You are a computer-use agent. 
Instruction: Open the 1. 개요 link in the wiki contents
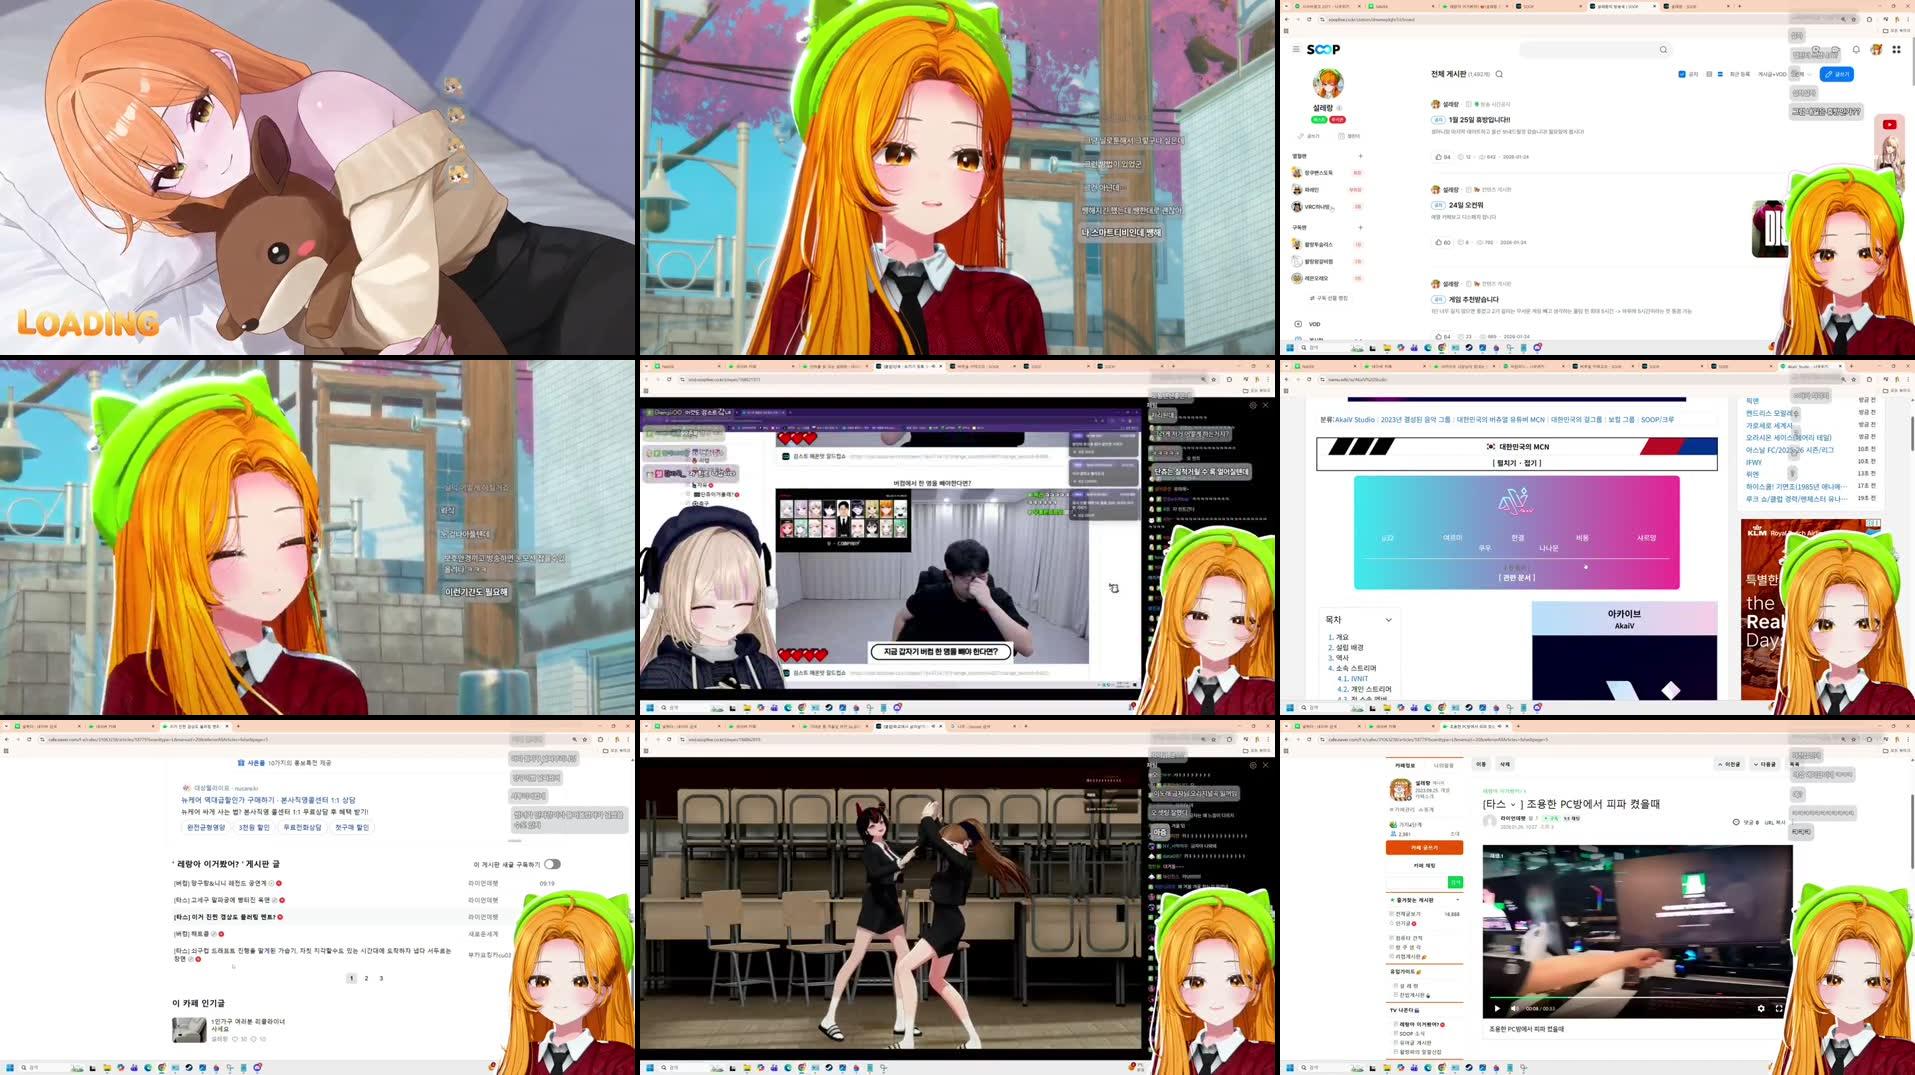[1340, 637]
